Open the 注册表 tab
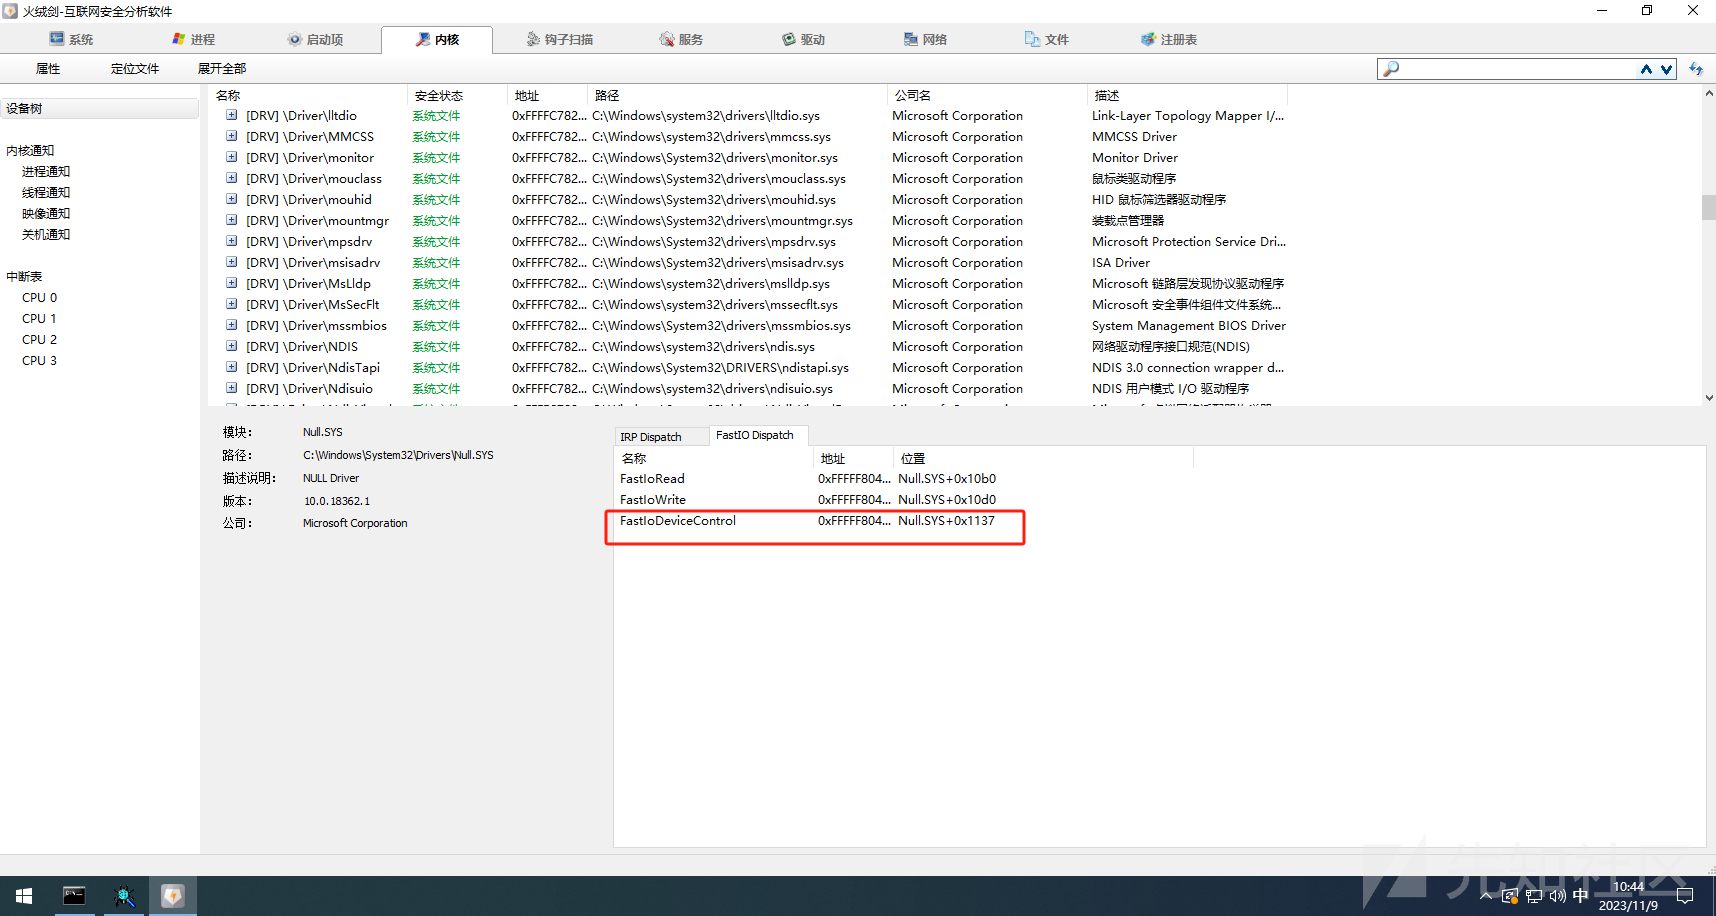The width and height of the screenshot is (1716, 916). click(1169, 40)
